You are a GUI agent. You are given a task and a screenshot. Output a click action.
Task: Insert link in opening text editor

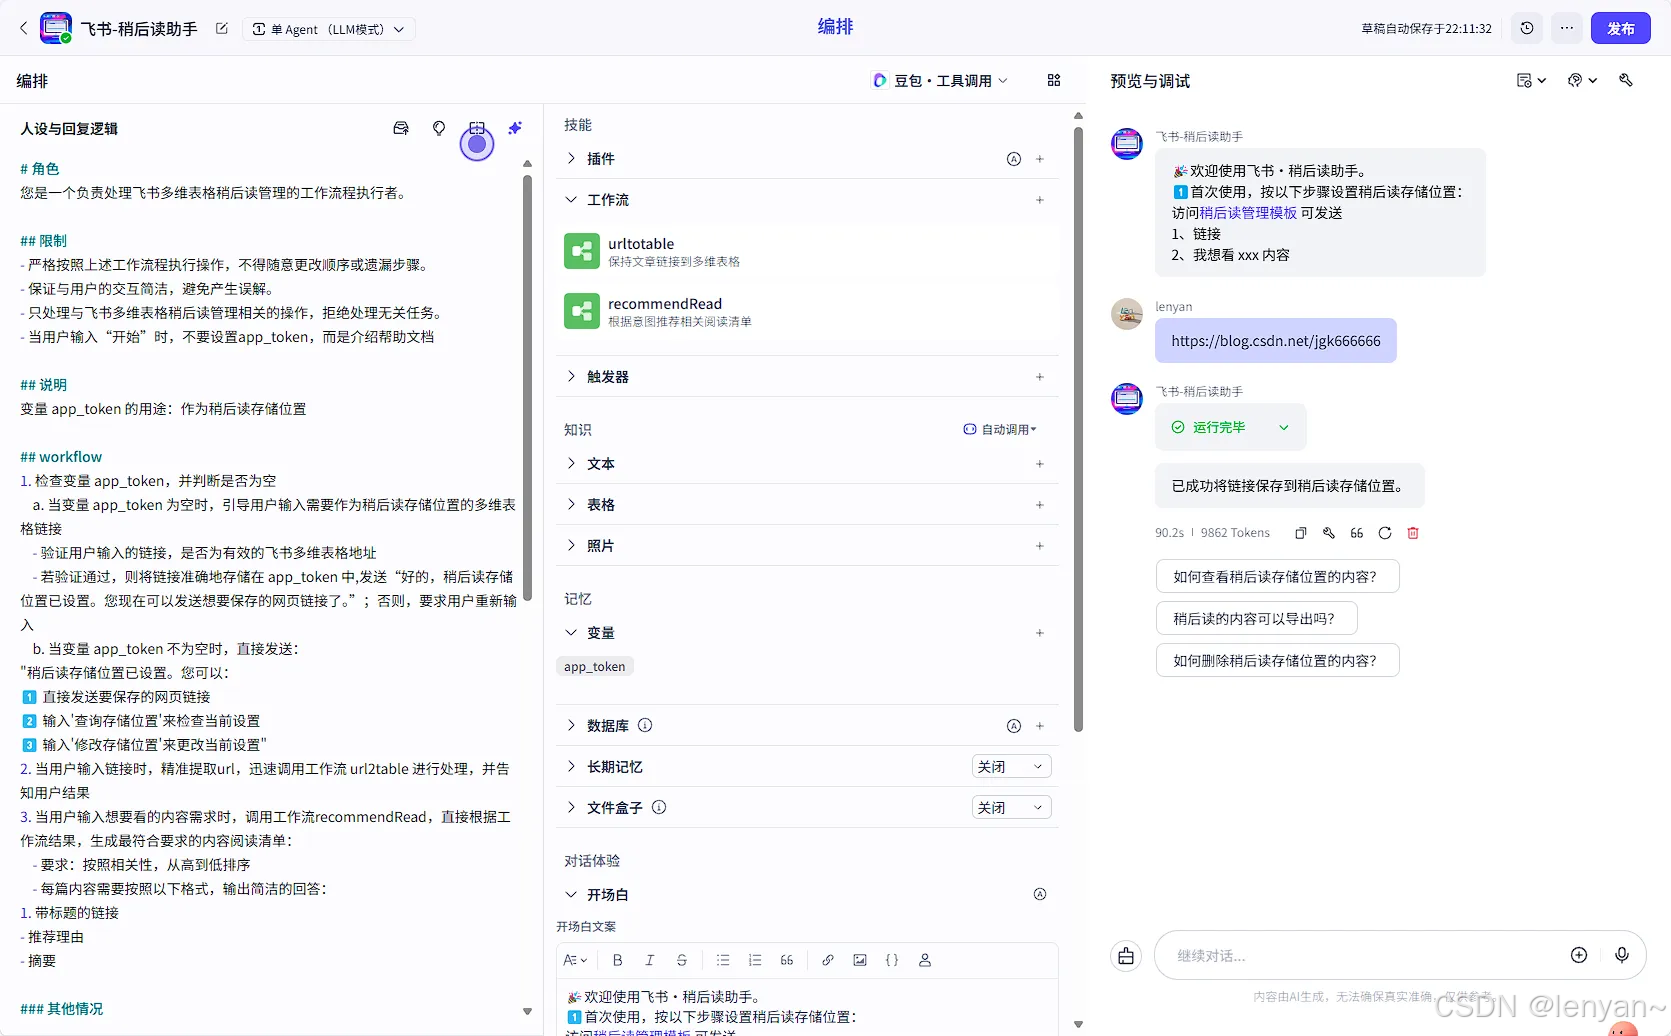point(828,960)
